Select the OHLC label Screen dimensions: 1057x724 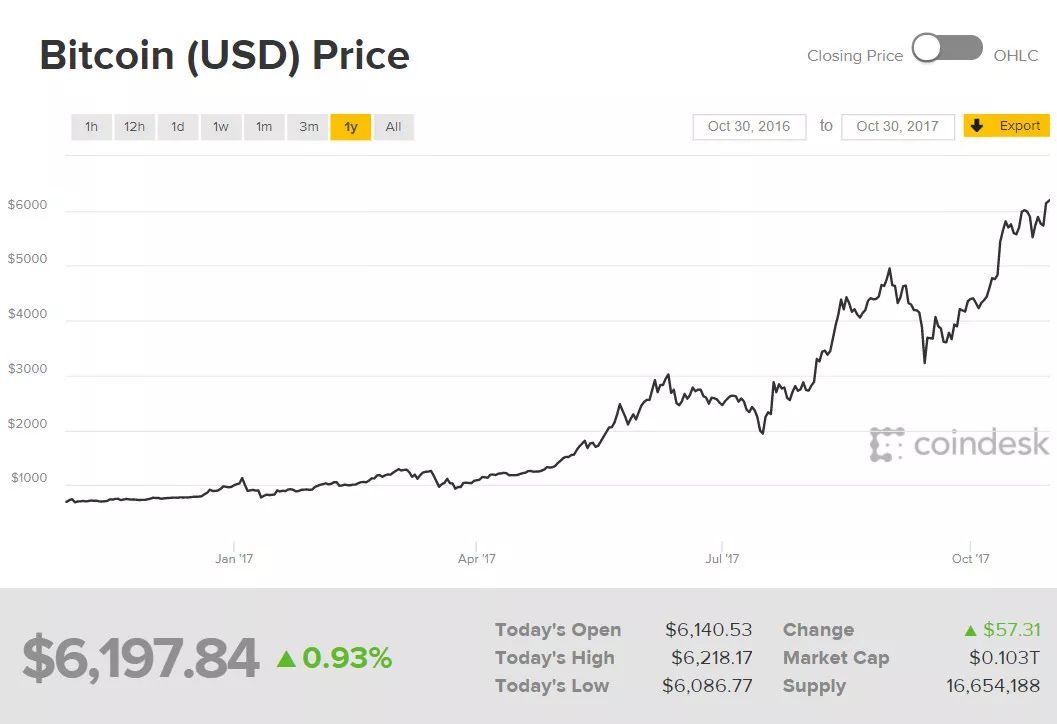tap(1015, 56)
